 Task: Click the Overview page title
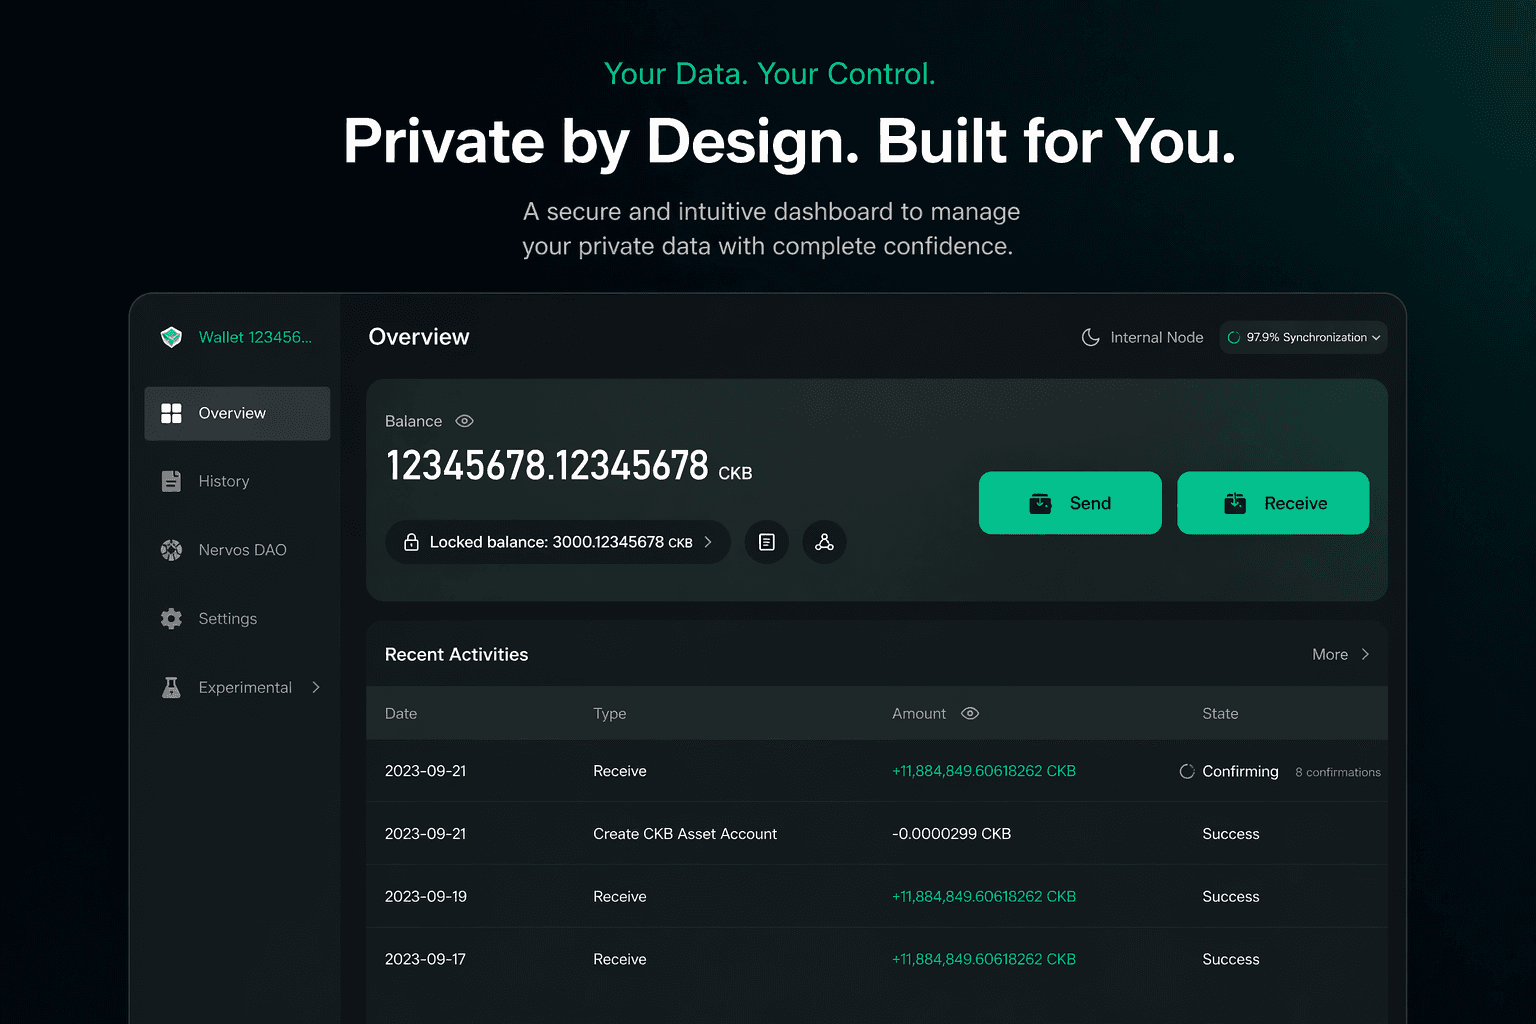pyautogui.click(x=419, y=337)
